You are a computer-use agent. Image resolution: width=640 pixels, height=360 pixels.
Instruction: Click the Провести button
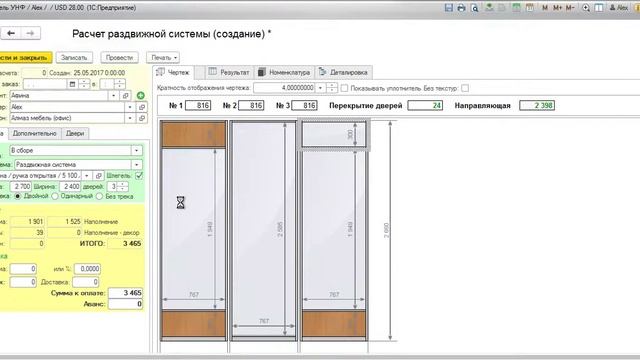click(120, 58)
